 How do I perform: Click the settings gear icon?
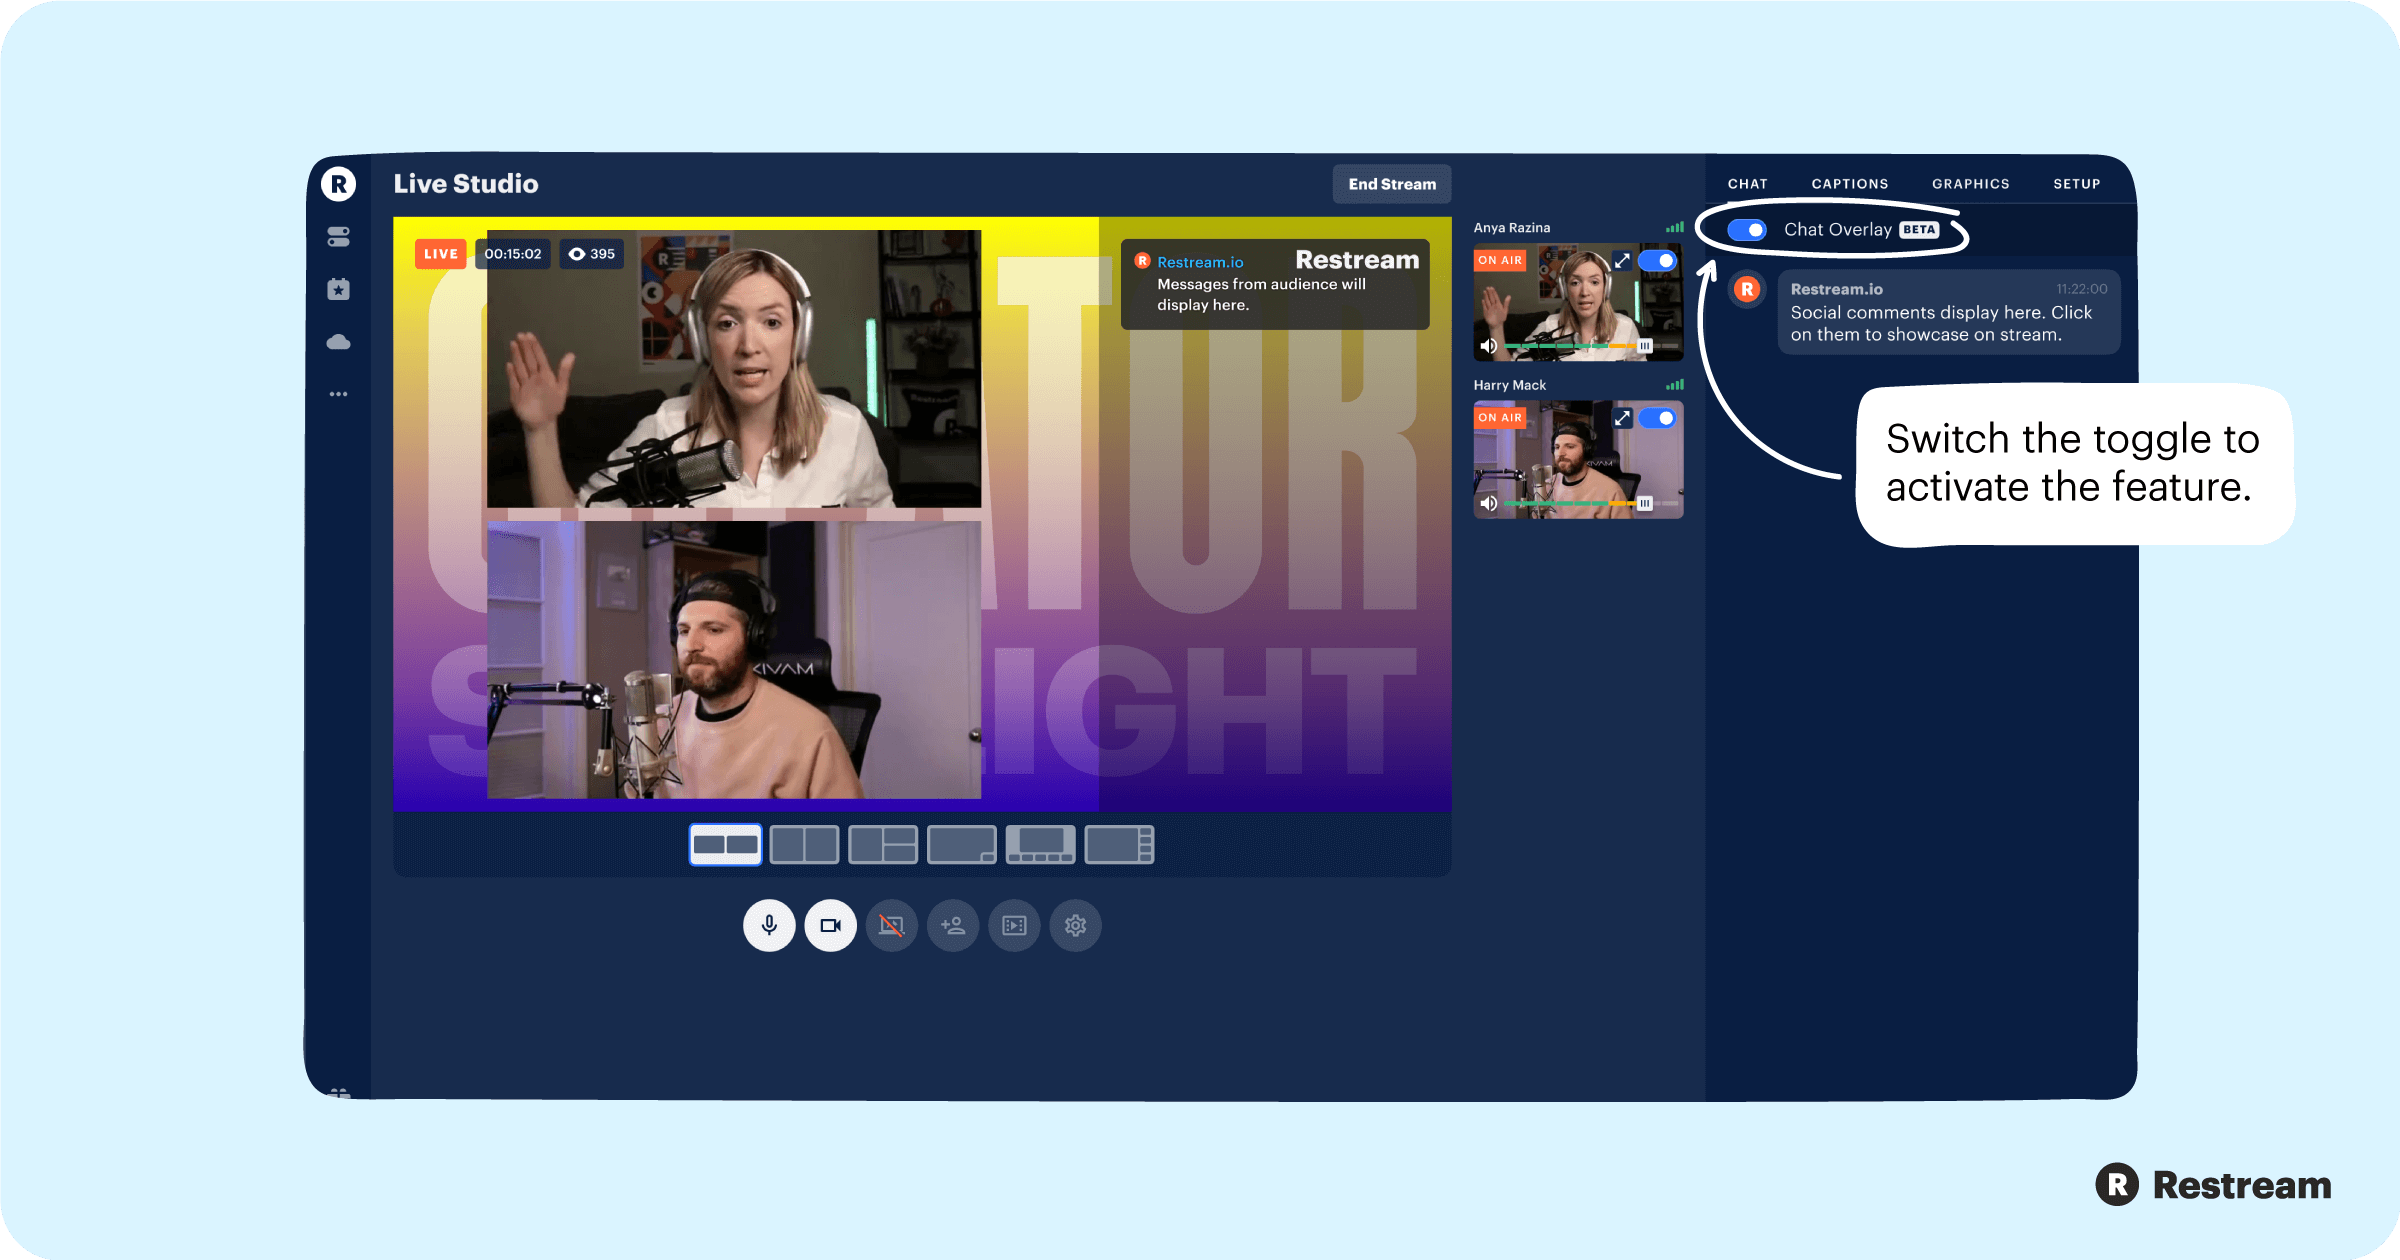(1076, 925)
